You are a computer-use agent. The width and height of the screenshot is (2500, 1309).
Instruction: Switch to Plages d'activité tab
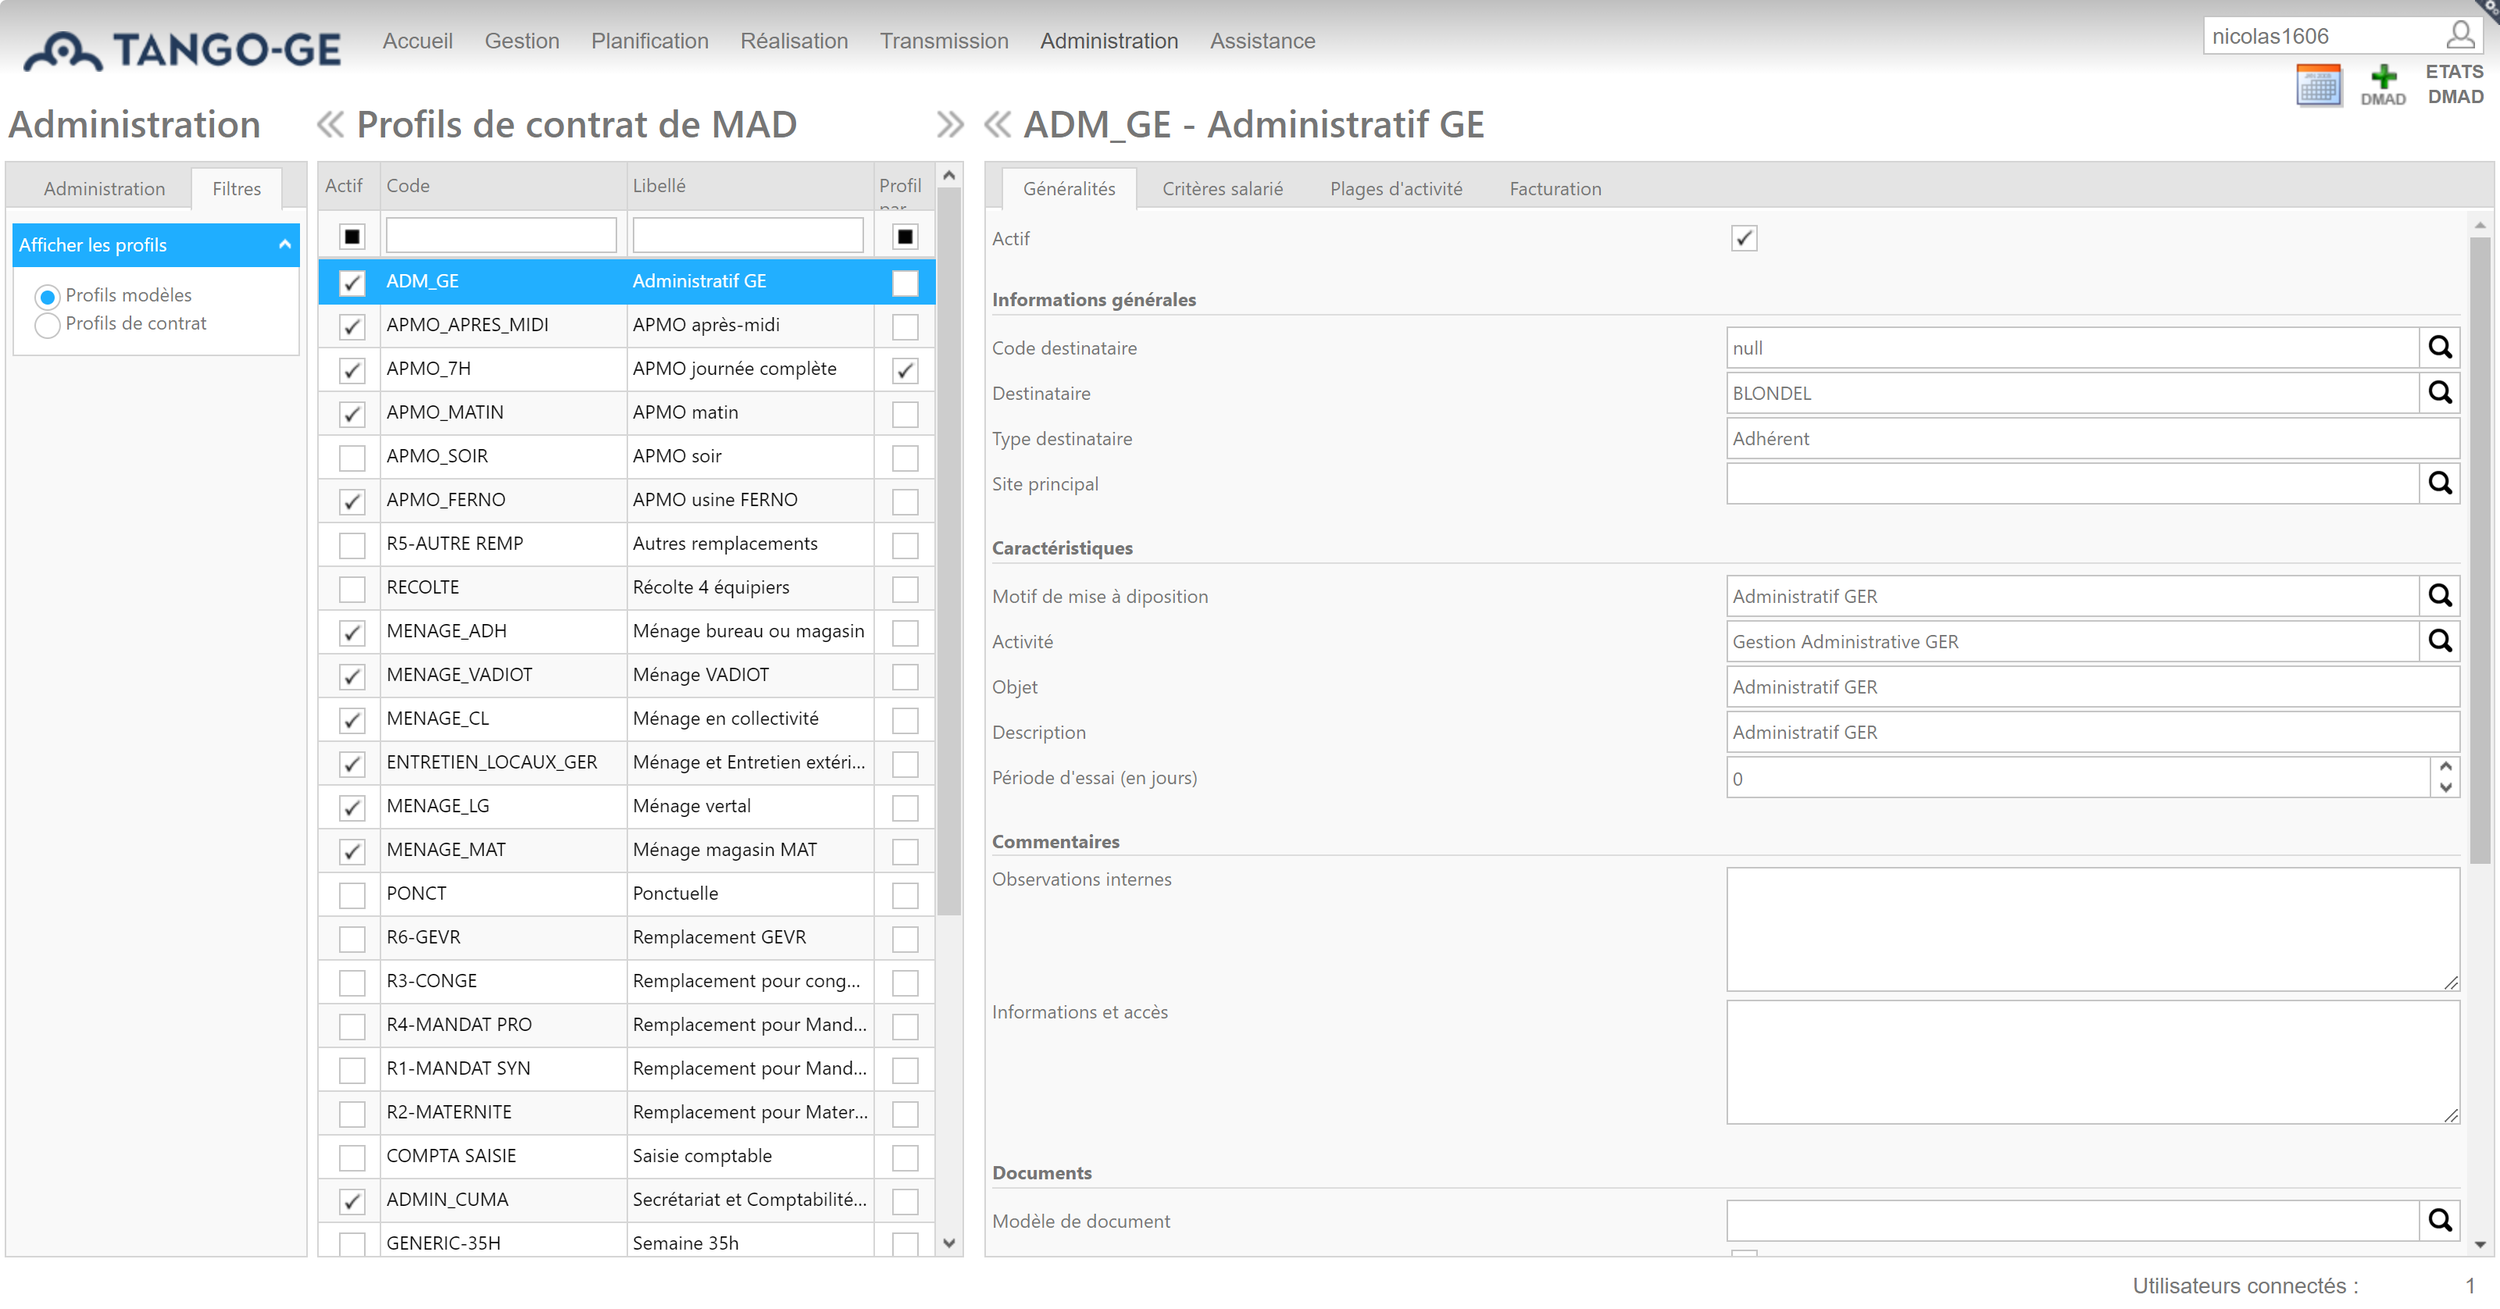coord(1396,189)
